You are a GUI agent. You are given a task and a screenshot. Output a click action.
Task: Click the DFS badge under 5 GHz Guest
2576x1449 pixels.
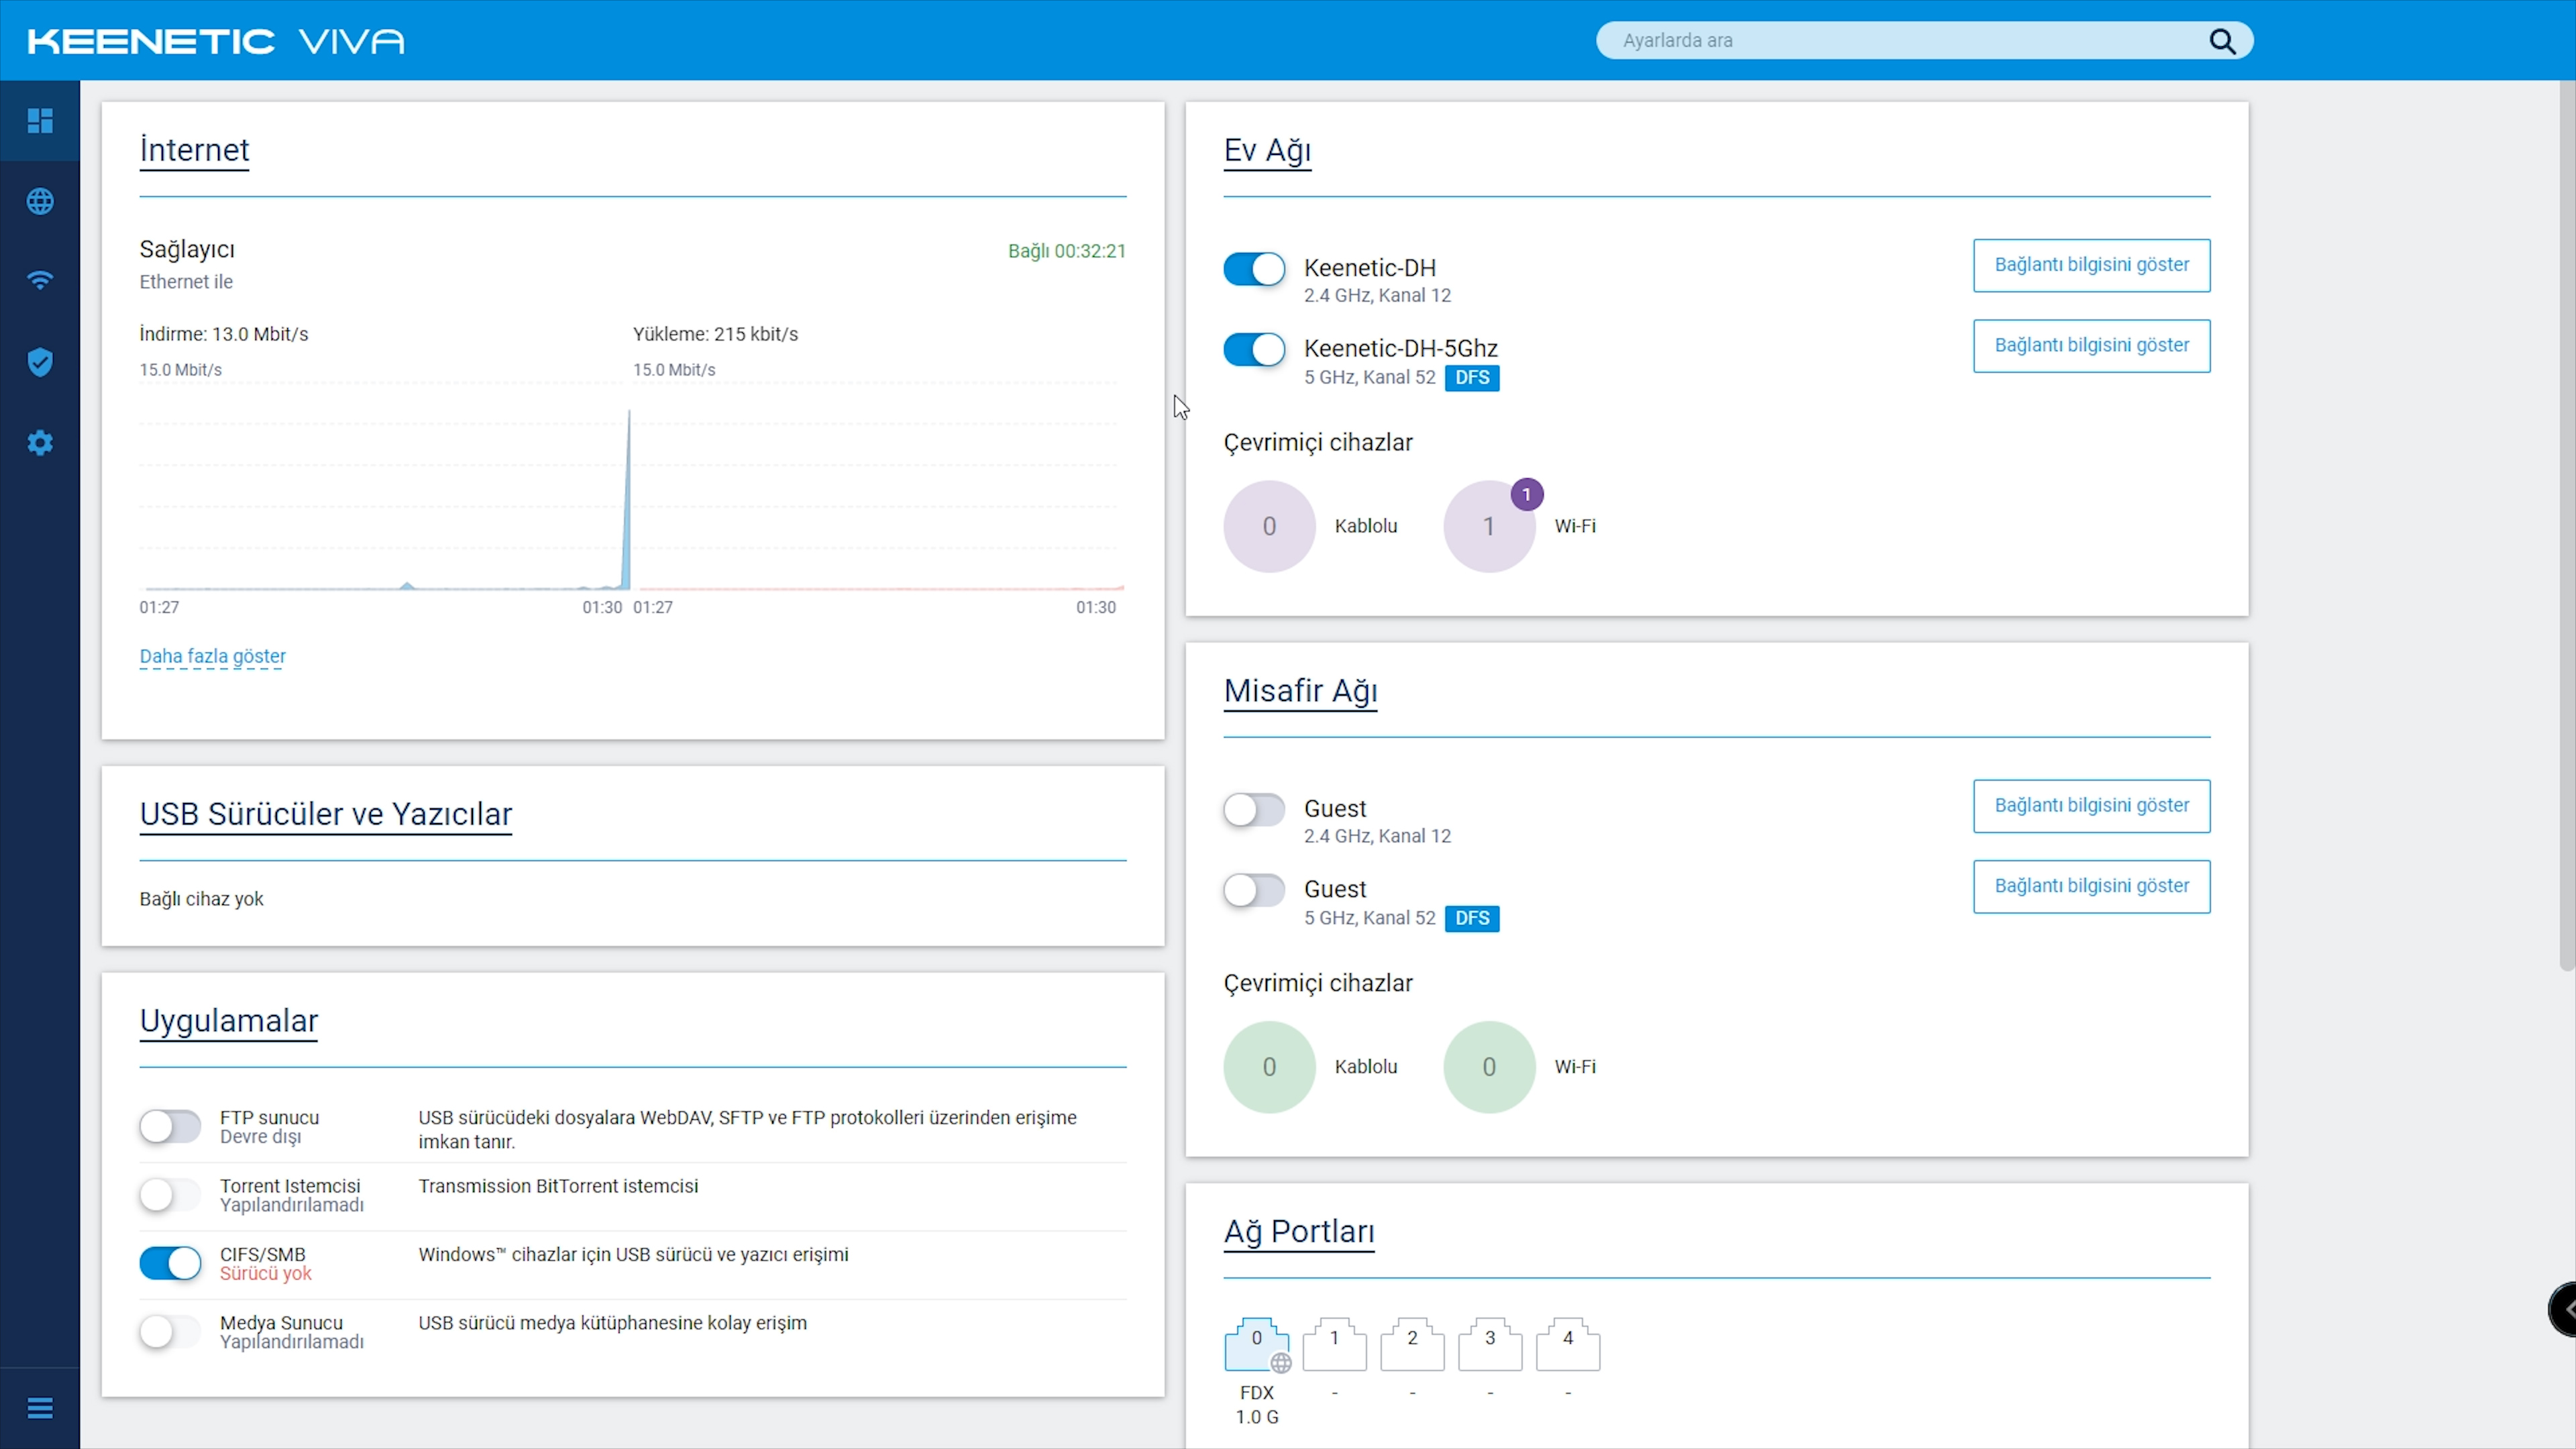(1472, 918)
